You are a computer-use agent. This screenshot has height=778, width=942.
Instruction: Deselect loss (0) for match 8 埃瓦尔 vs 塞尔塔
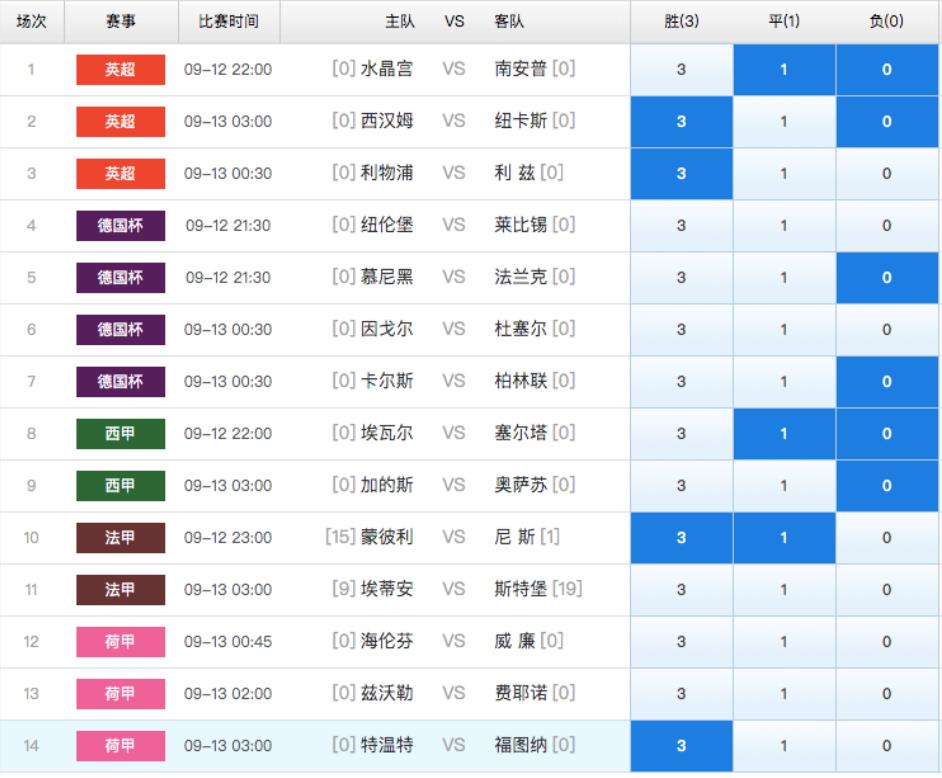(887, 434)
